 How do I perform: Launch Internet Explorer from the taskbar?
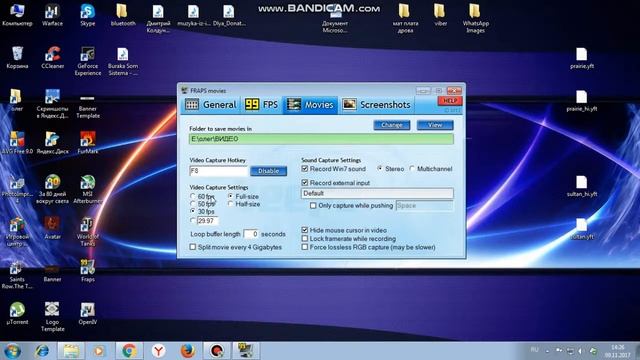[42, 351]
